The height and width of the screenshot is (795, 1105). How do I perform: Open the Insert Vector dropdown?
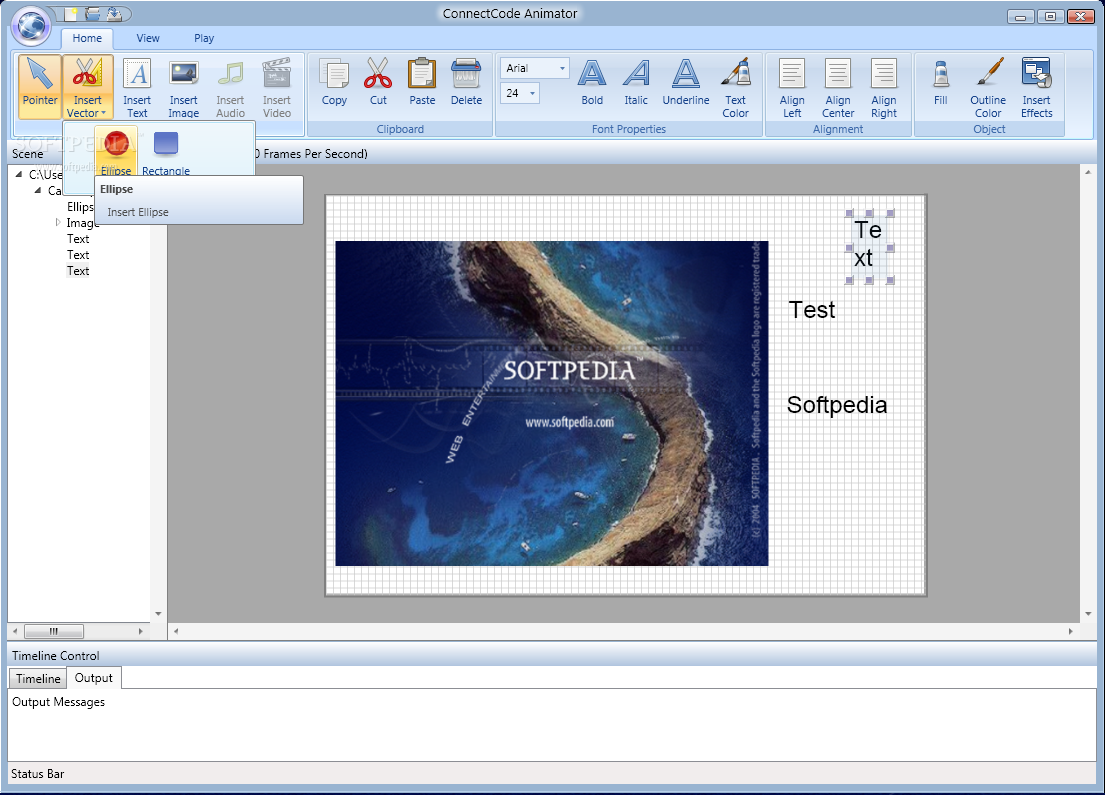[87, 87]
